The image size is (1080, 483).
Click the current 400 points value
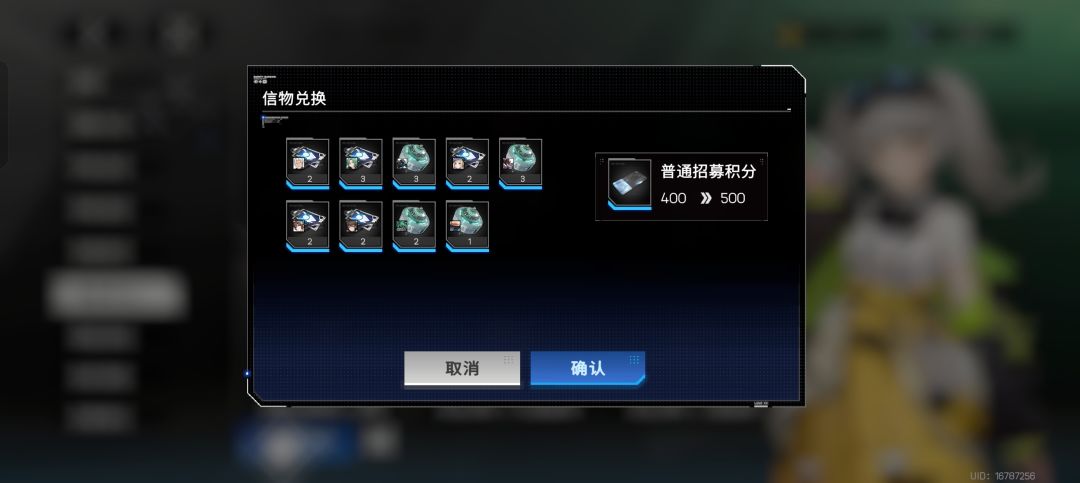(674, 198)
